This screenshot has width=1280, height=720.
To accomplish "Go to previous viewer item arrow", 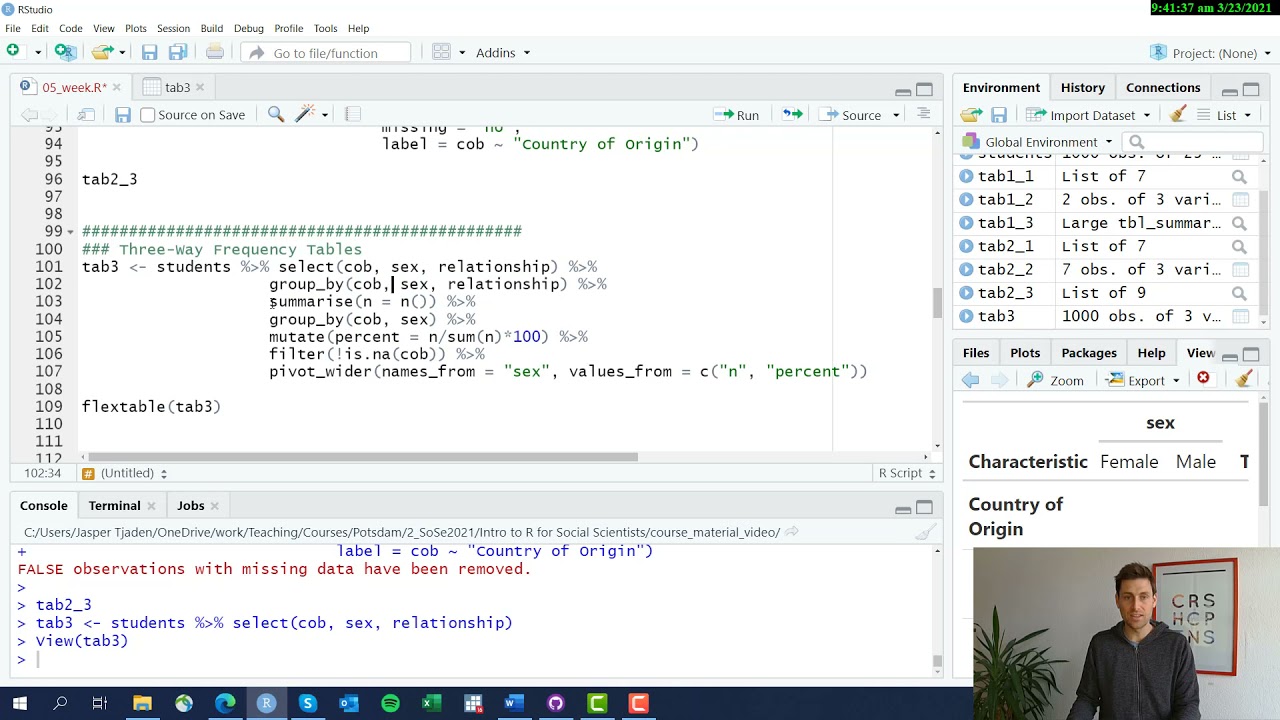I will coord(970,380).
